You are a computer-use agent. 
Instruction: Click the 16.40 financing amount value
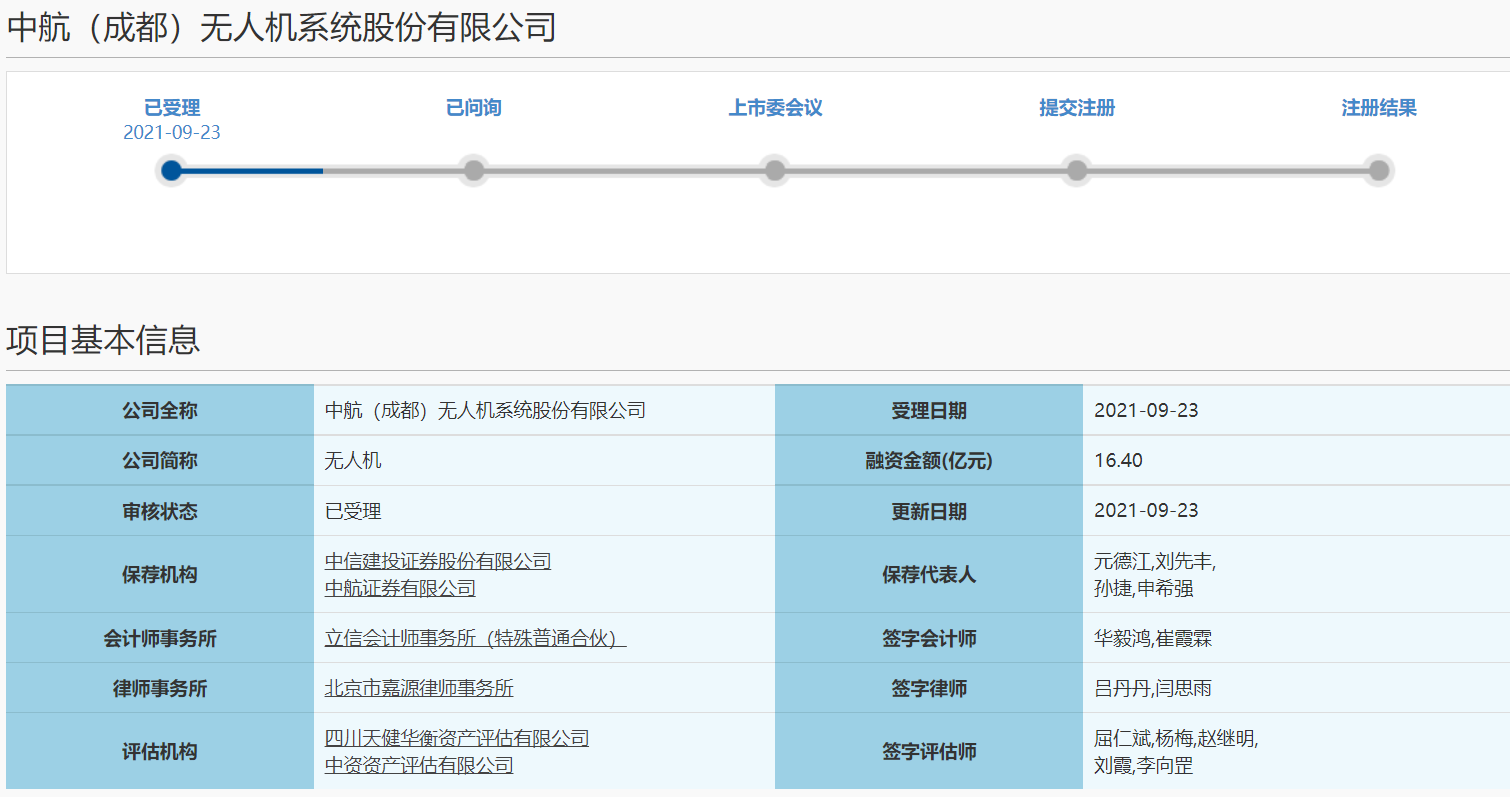tap(1119, 460)
